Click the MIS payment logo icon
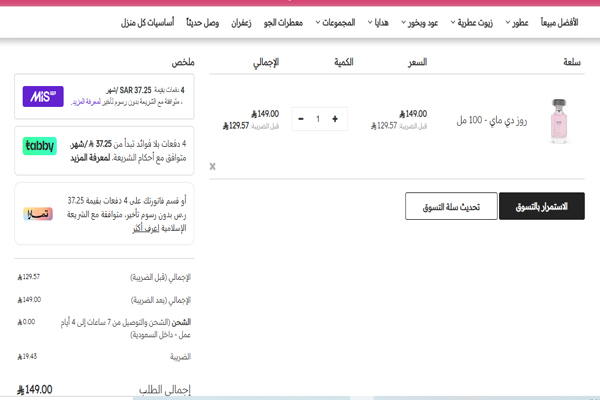The width and height of the screenshot is (600, 400). click(x=43, y=96)
